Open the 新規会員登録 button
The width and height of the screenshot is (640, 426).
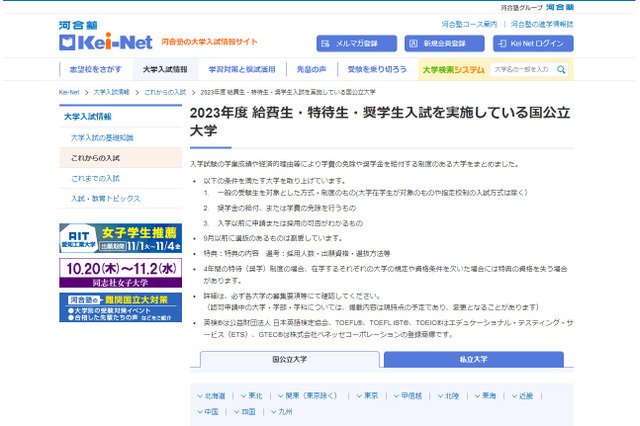[x=444, y=44]
